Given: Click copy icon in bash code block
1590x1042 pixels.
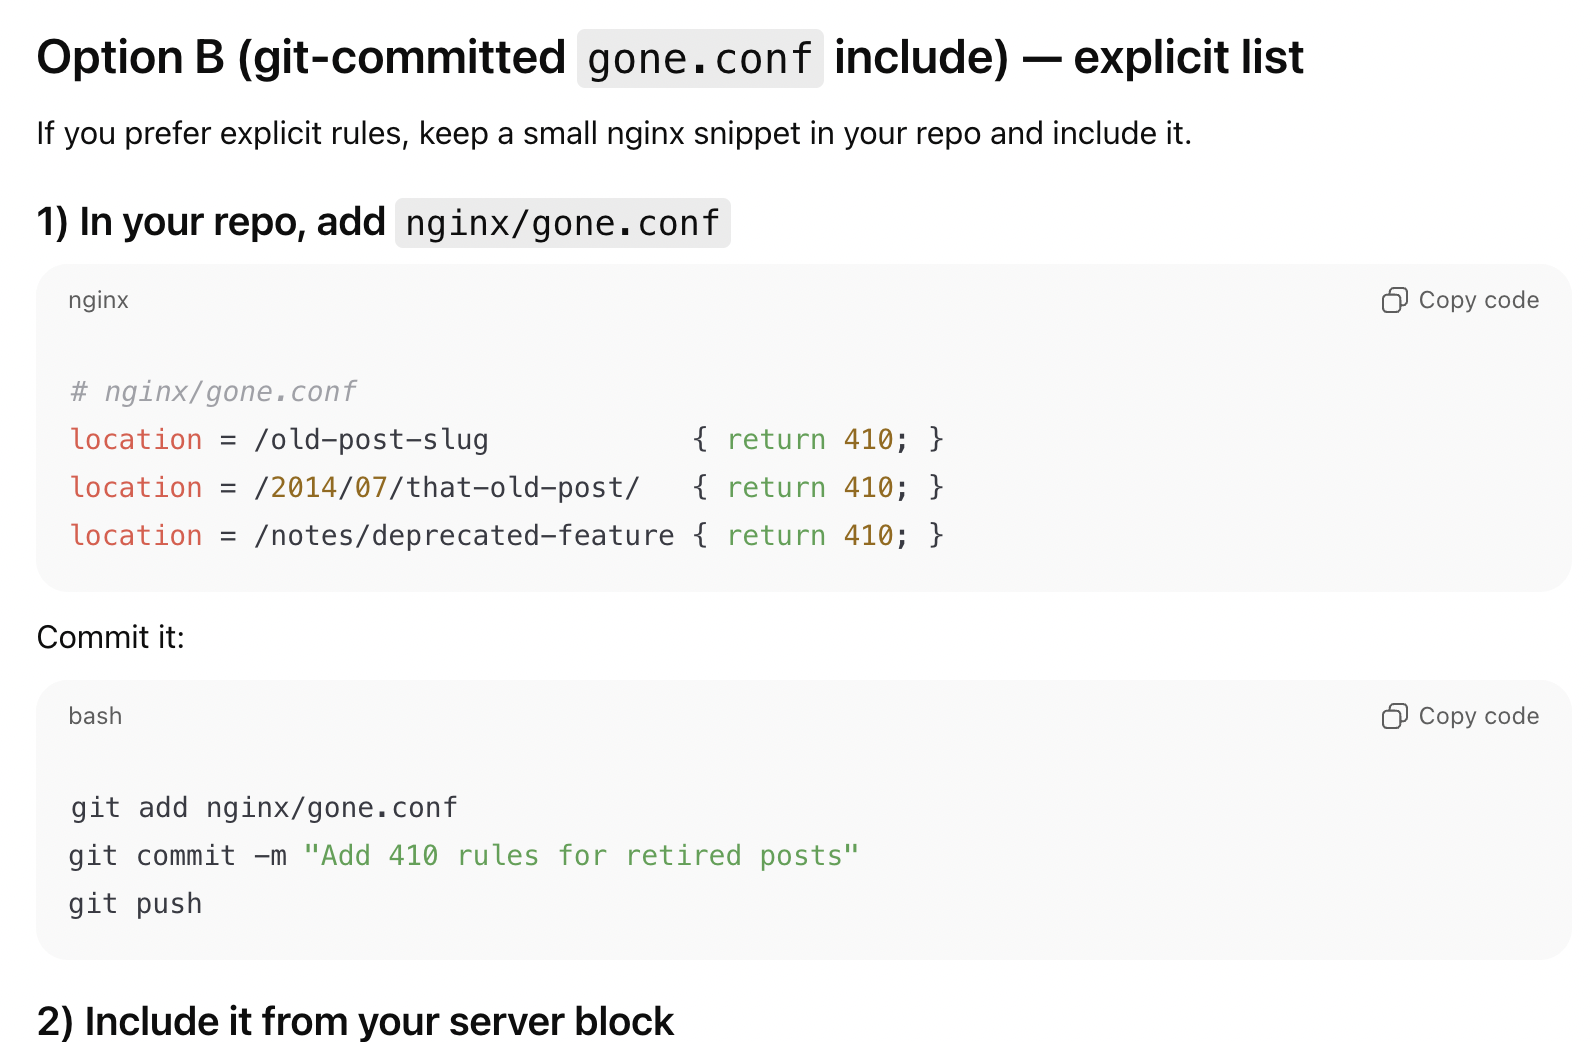Looking at the screenshot, I should [x=1394, y=717].
